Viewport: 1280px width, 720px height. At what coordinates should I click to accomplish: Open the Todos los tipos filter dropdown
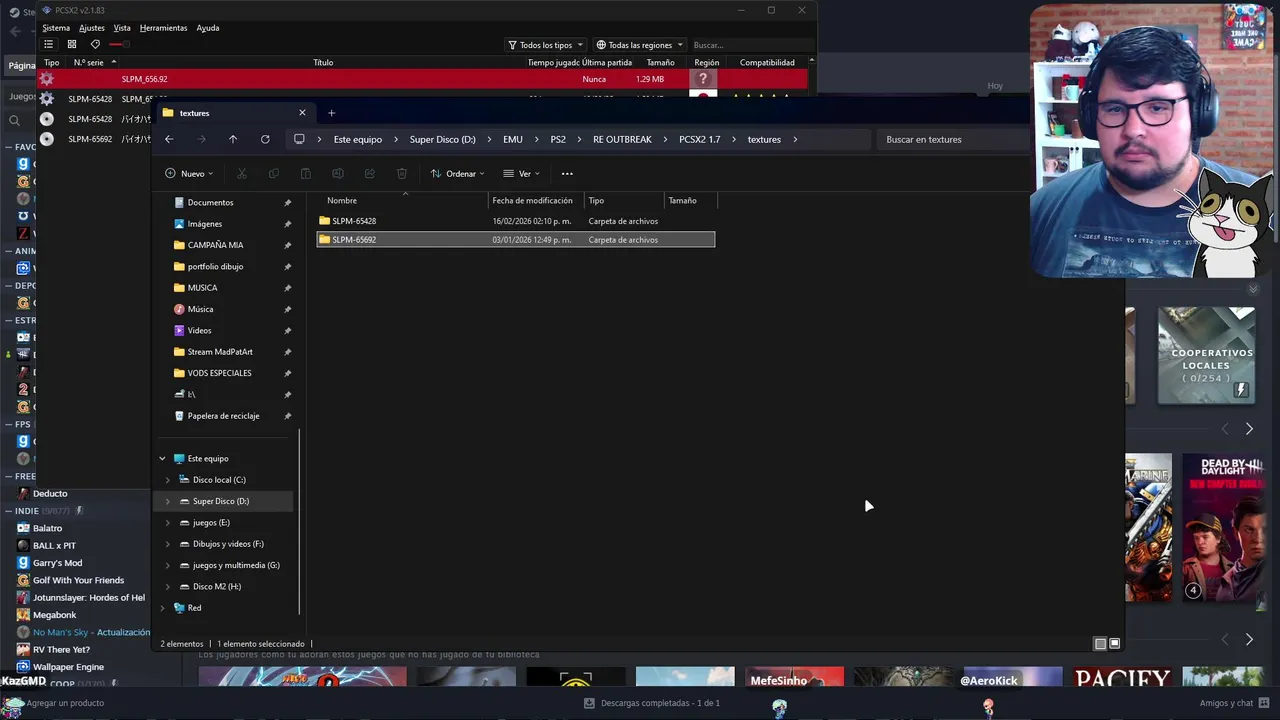[x=545, y=45]
